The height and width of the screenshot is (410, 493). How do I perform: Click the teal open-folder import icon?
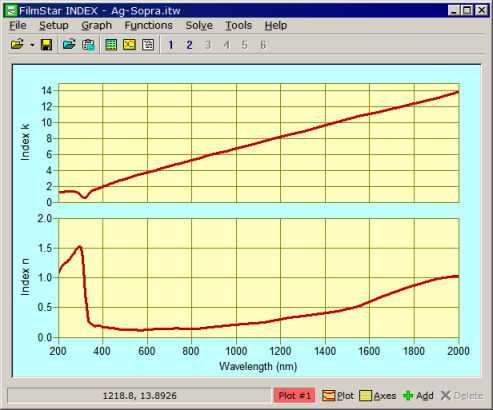point(69,44)
